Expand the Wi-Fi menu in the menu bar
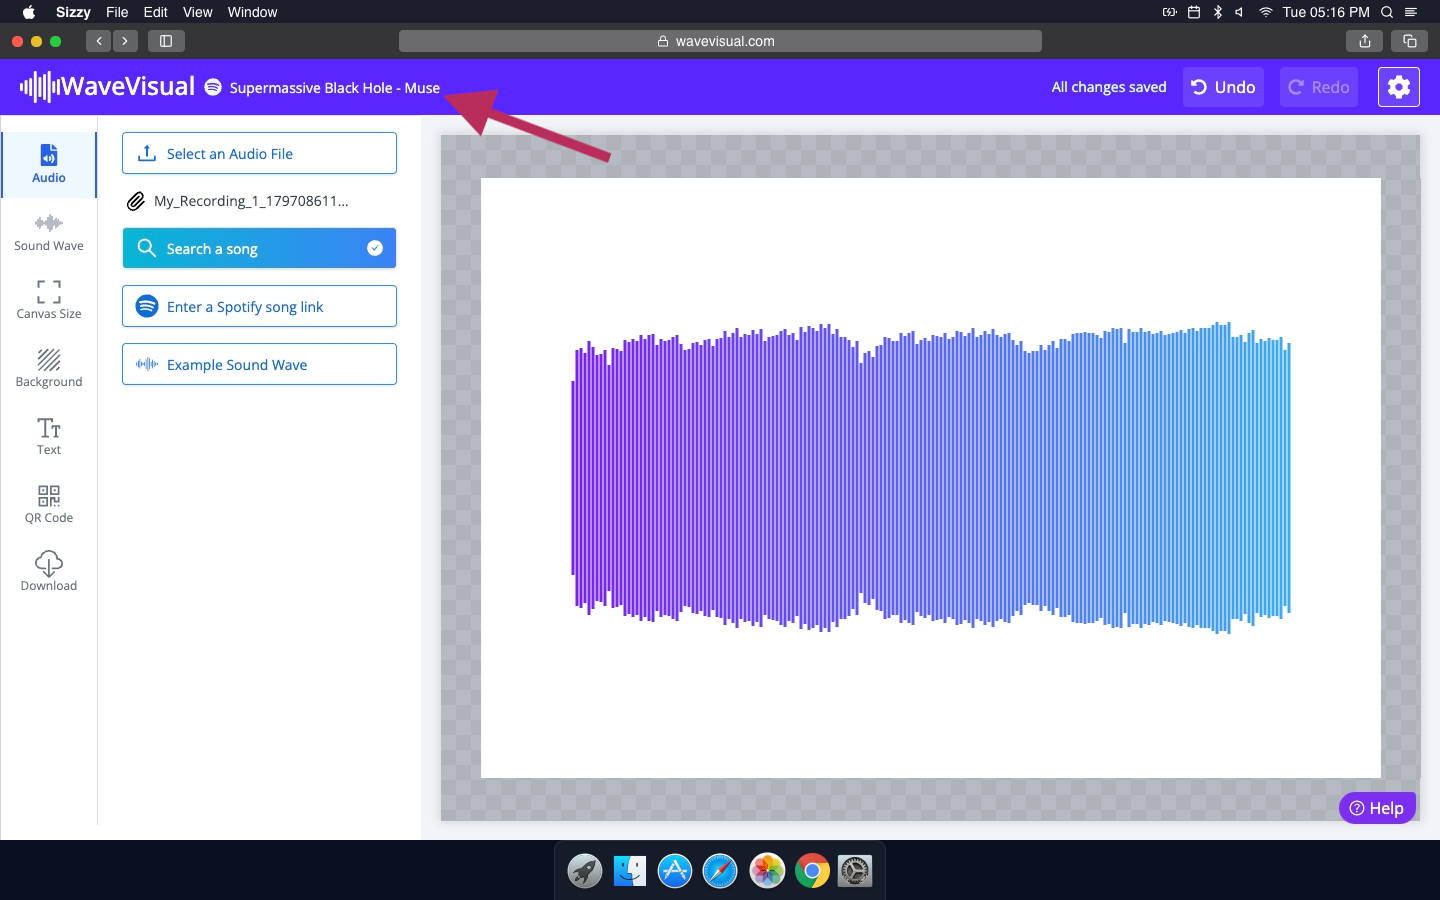 click(x=1264, y=12)
